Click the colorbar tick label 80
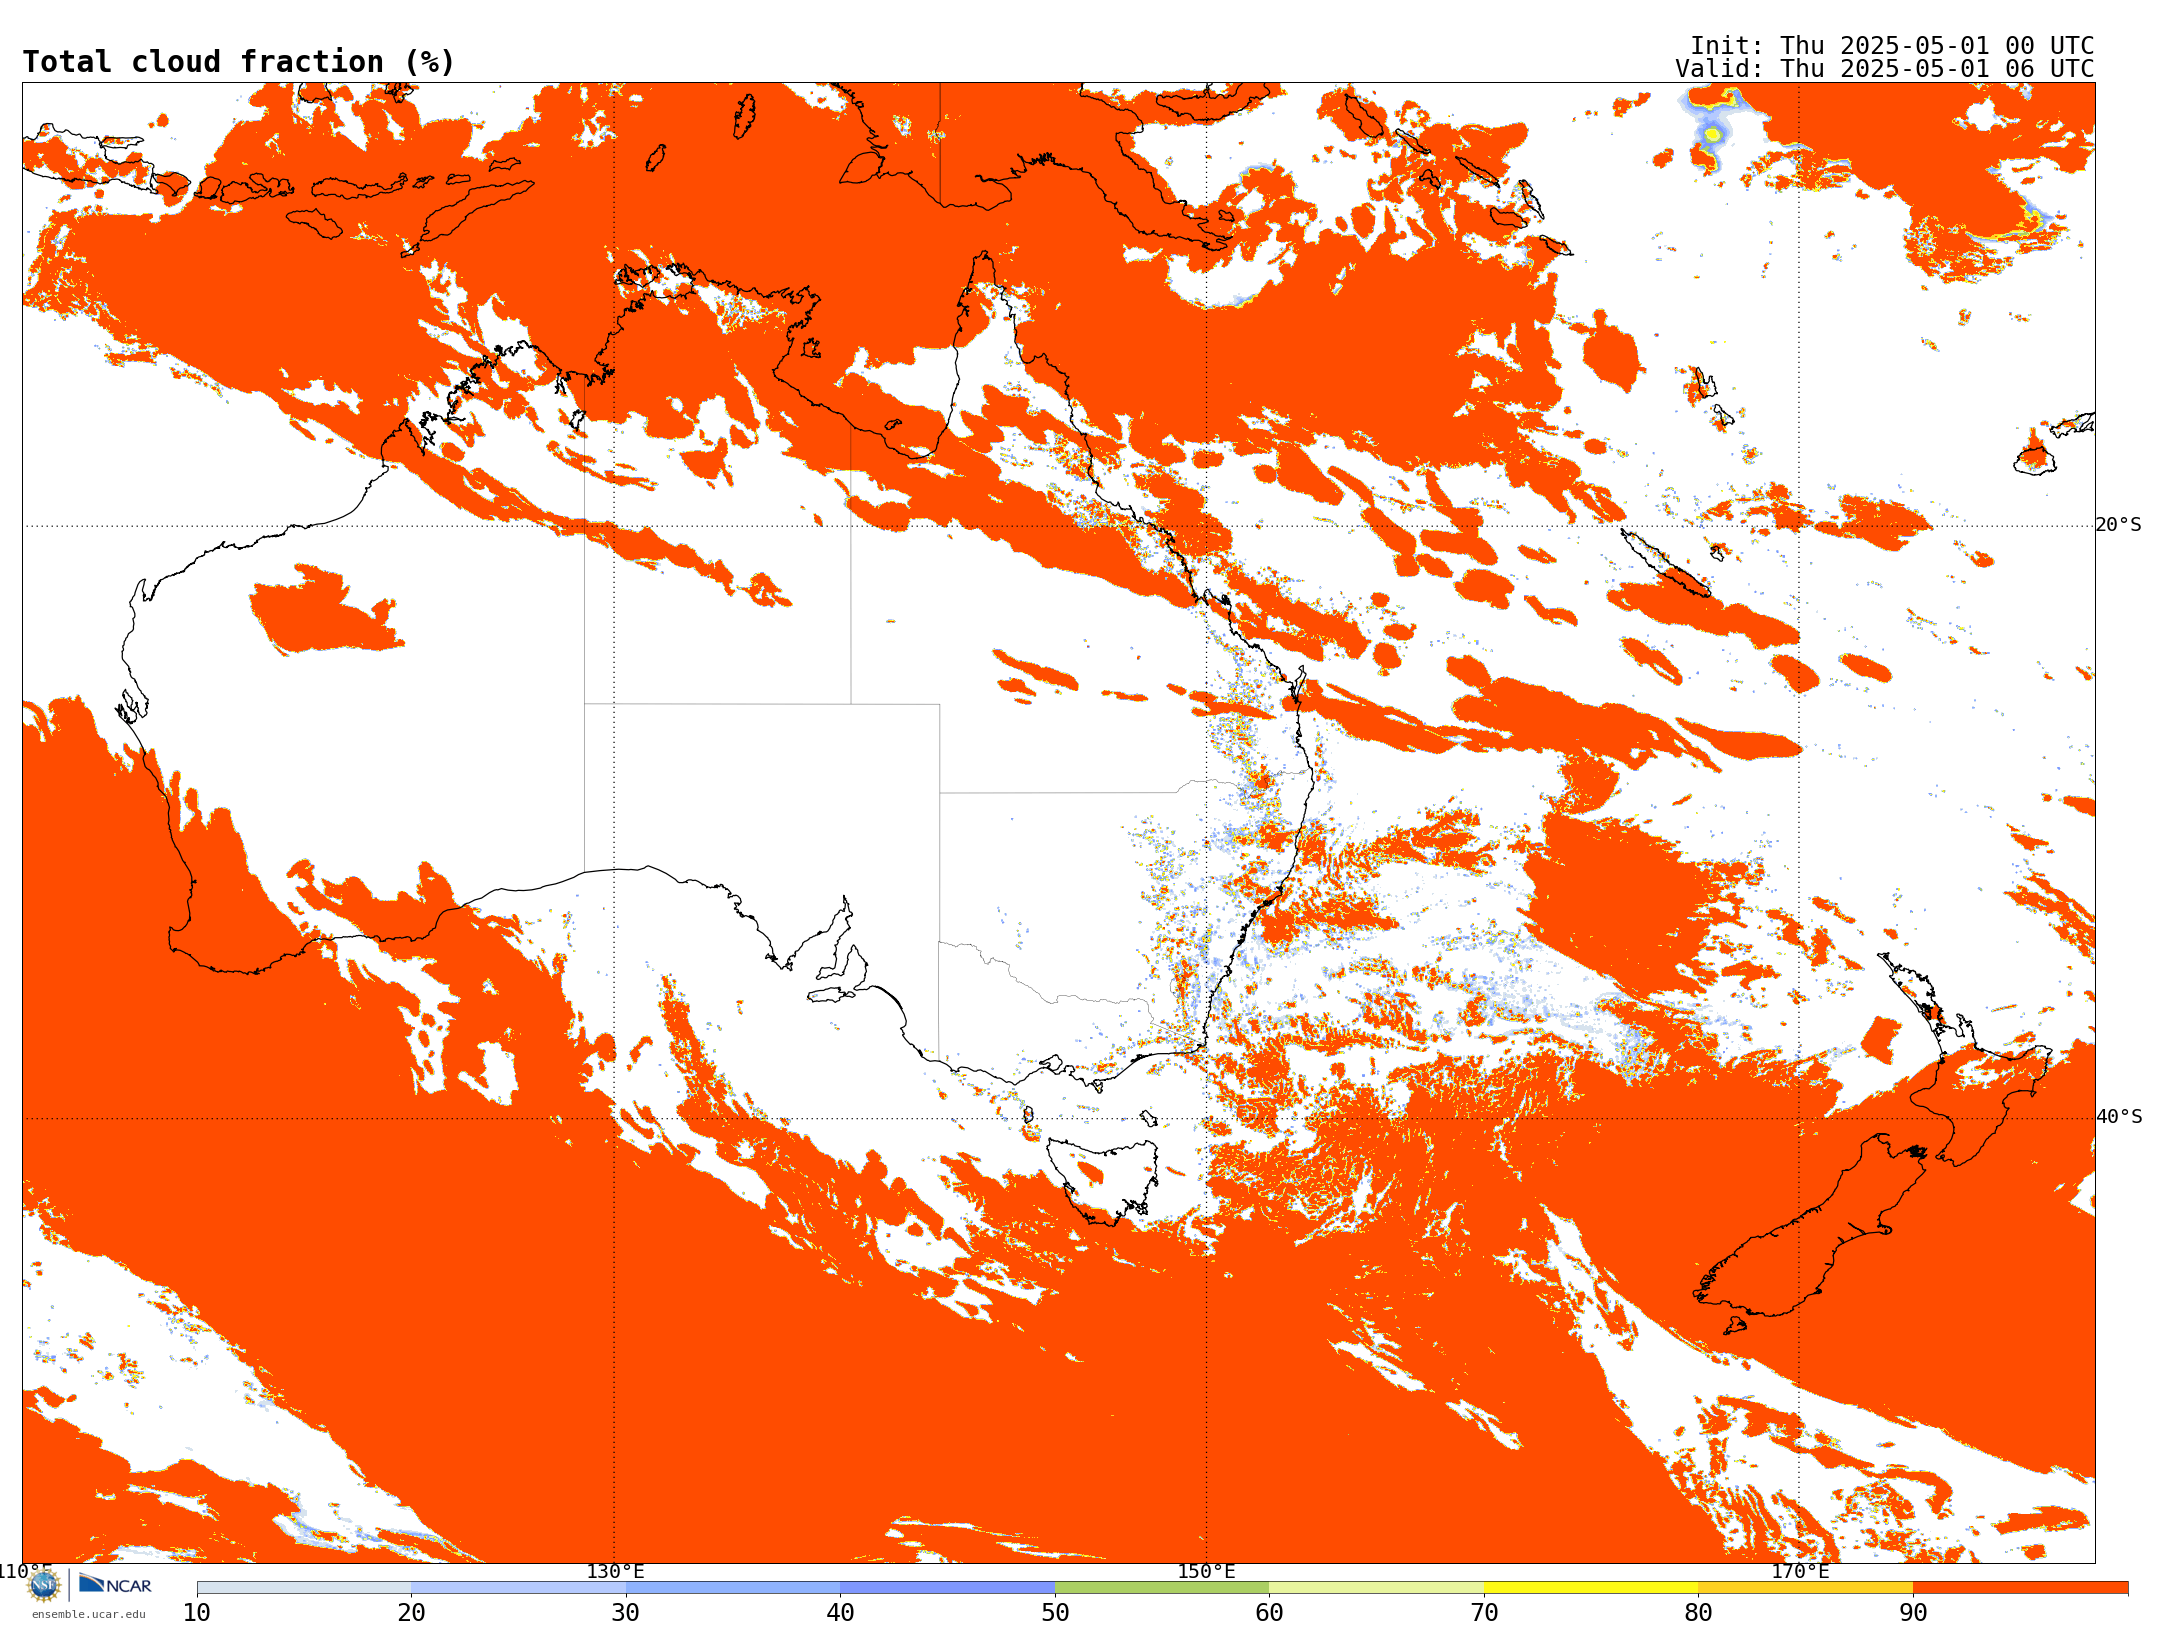The image size is (2160, 1626). [1699, 1612]
